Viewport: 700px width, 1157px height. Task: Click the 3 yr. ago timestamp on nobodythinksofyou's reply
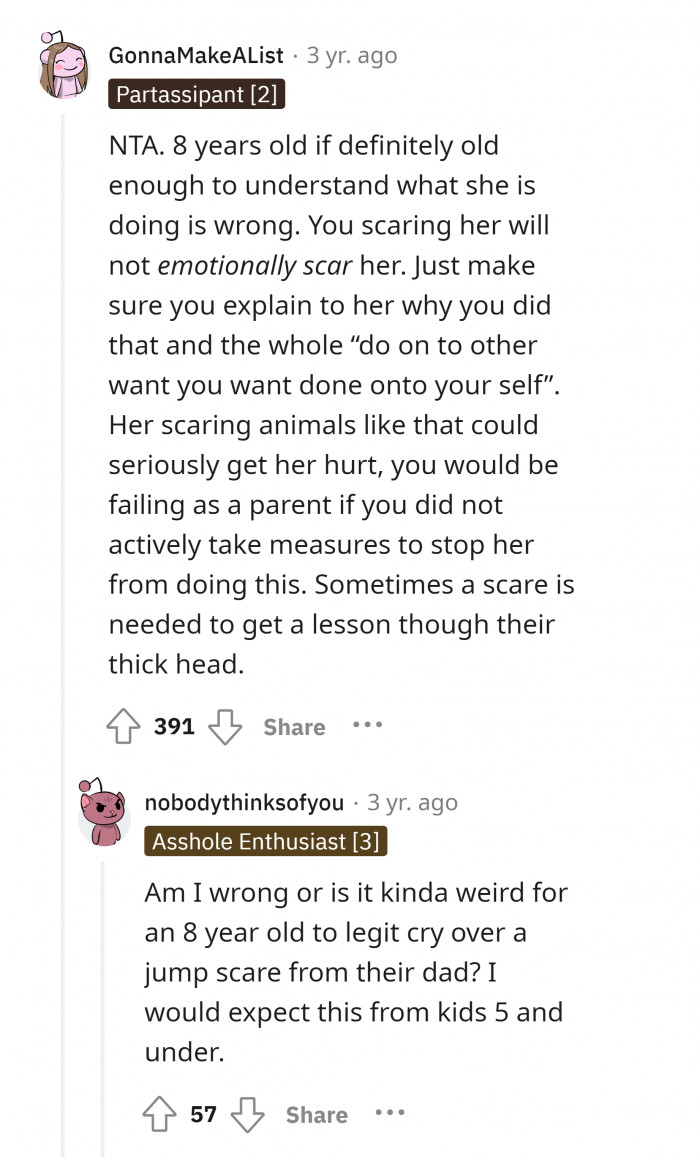(412, 802)
